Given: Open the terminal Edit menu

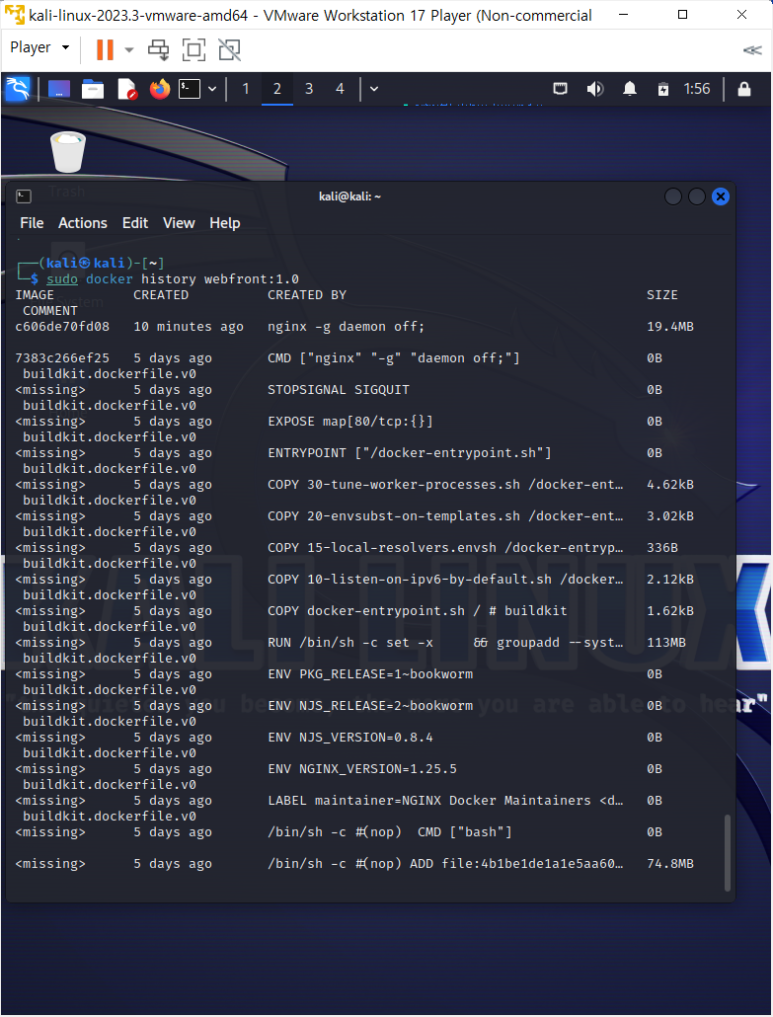Looking at the screenshot, I should pyautogui.click(x=135, y=223).
